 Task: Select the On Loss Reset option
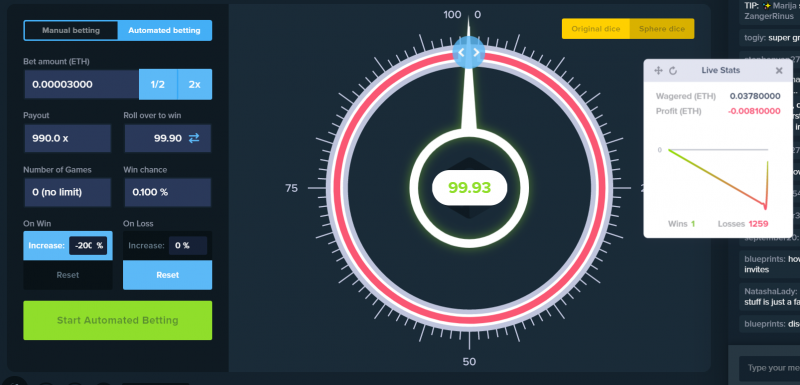(167, 275)
